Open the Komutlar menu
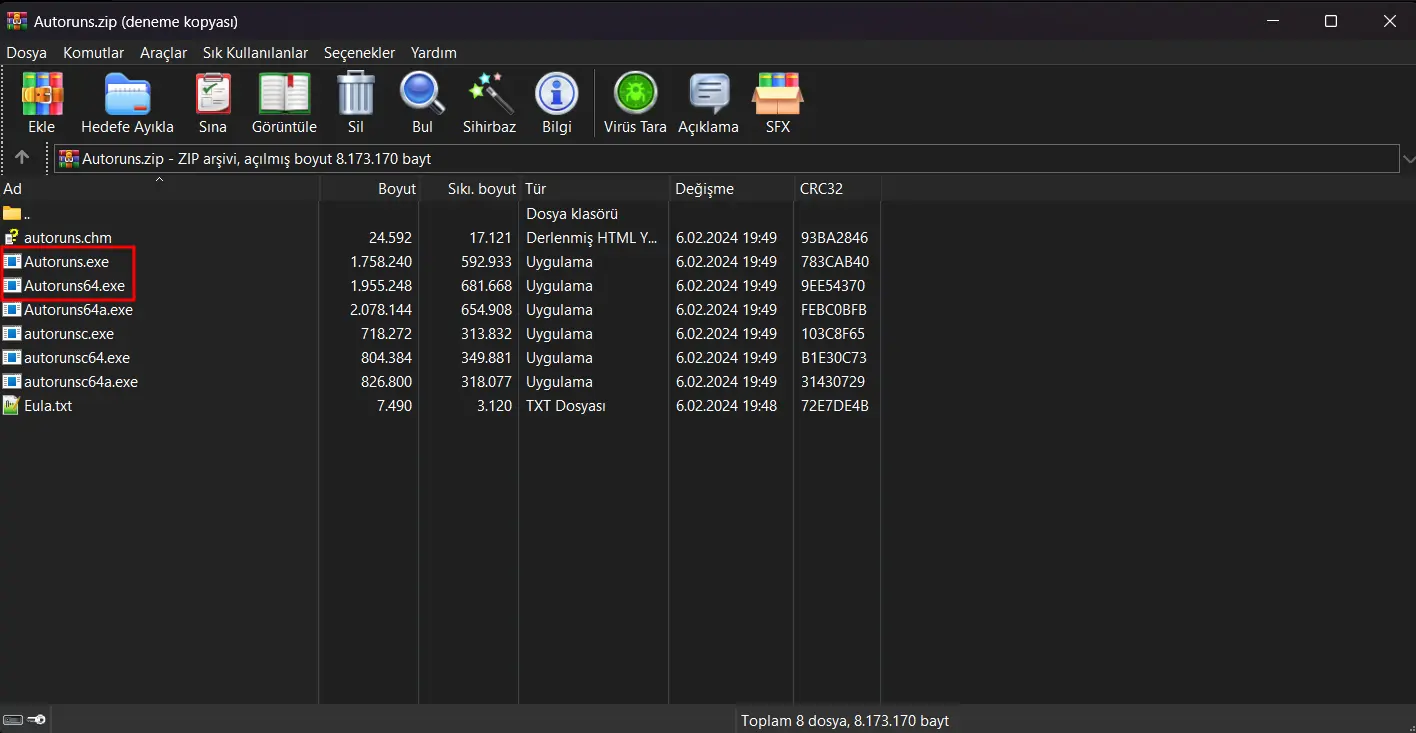Image resolution: width=1416 pixels, height=733 pixels. click(94, 53)
